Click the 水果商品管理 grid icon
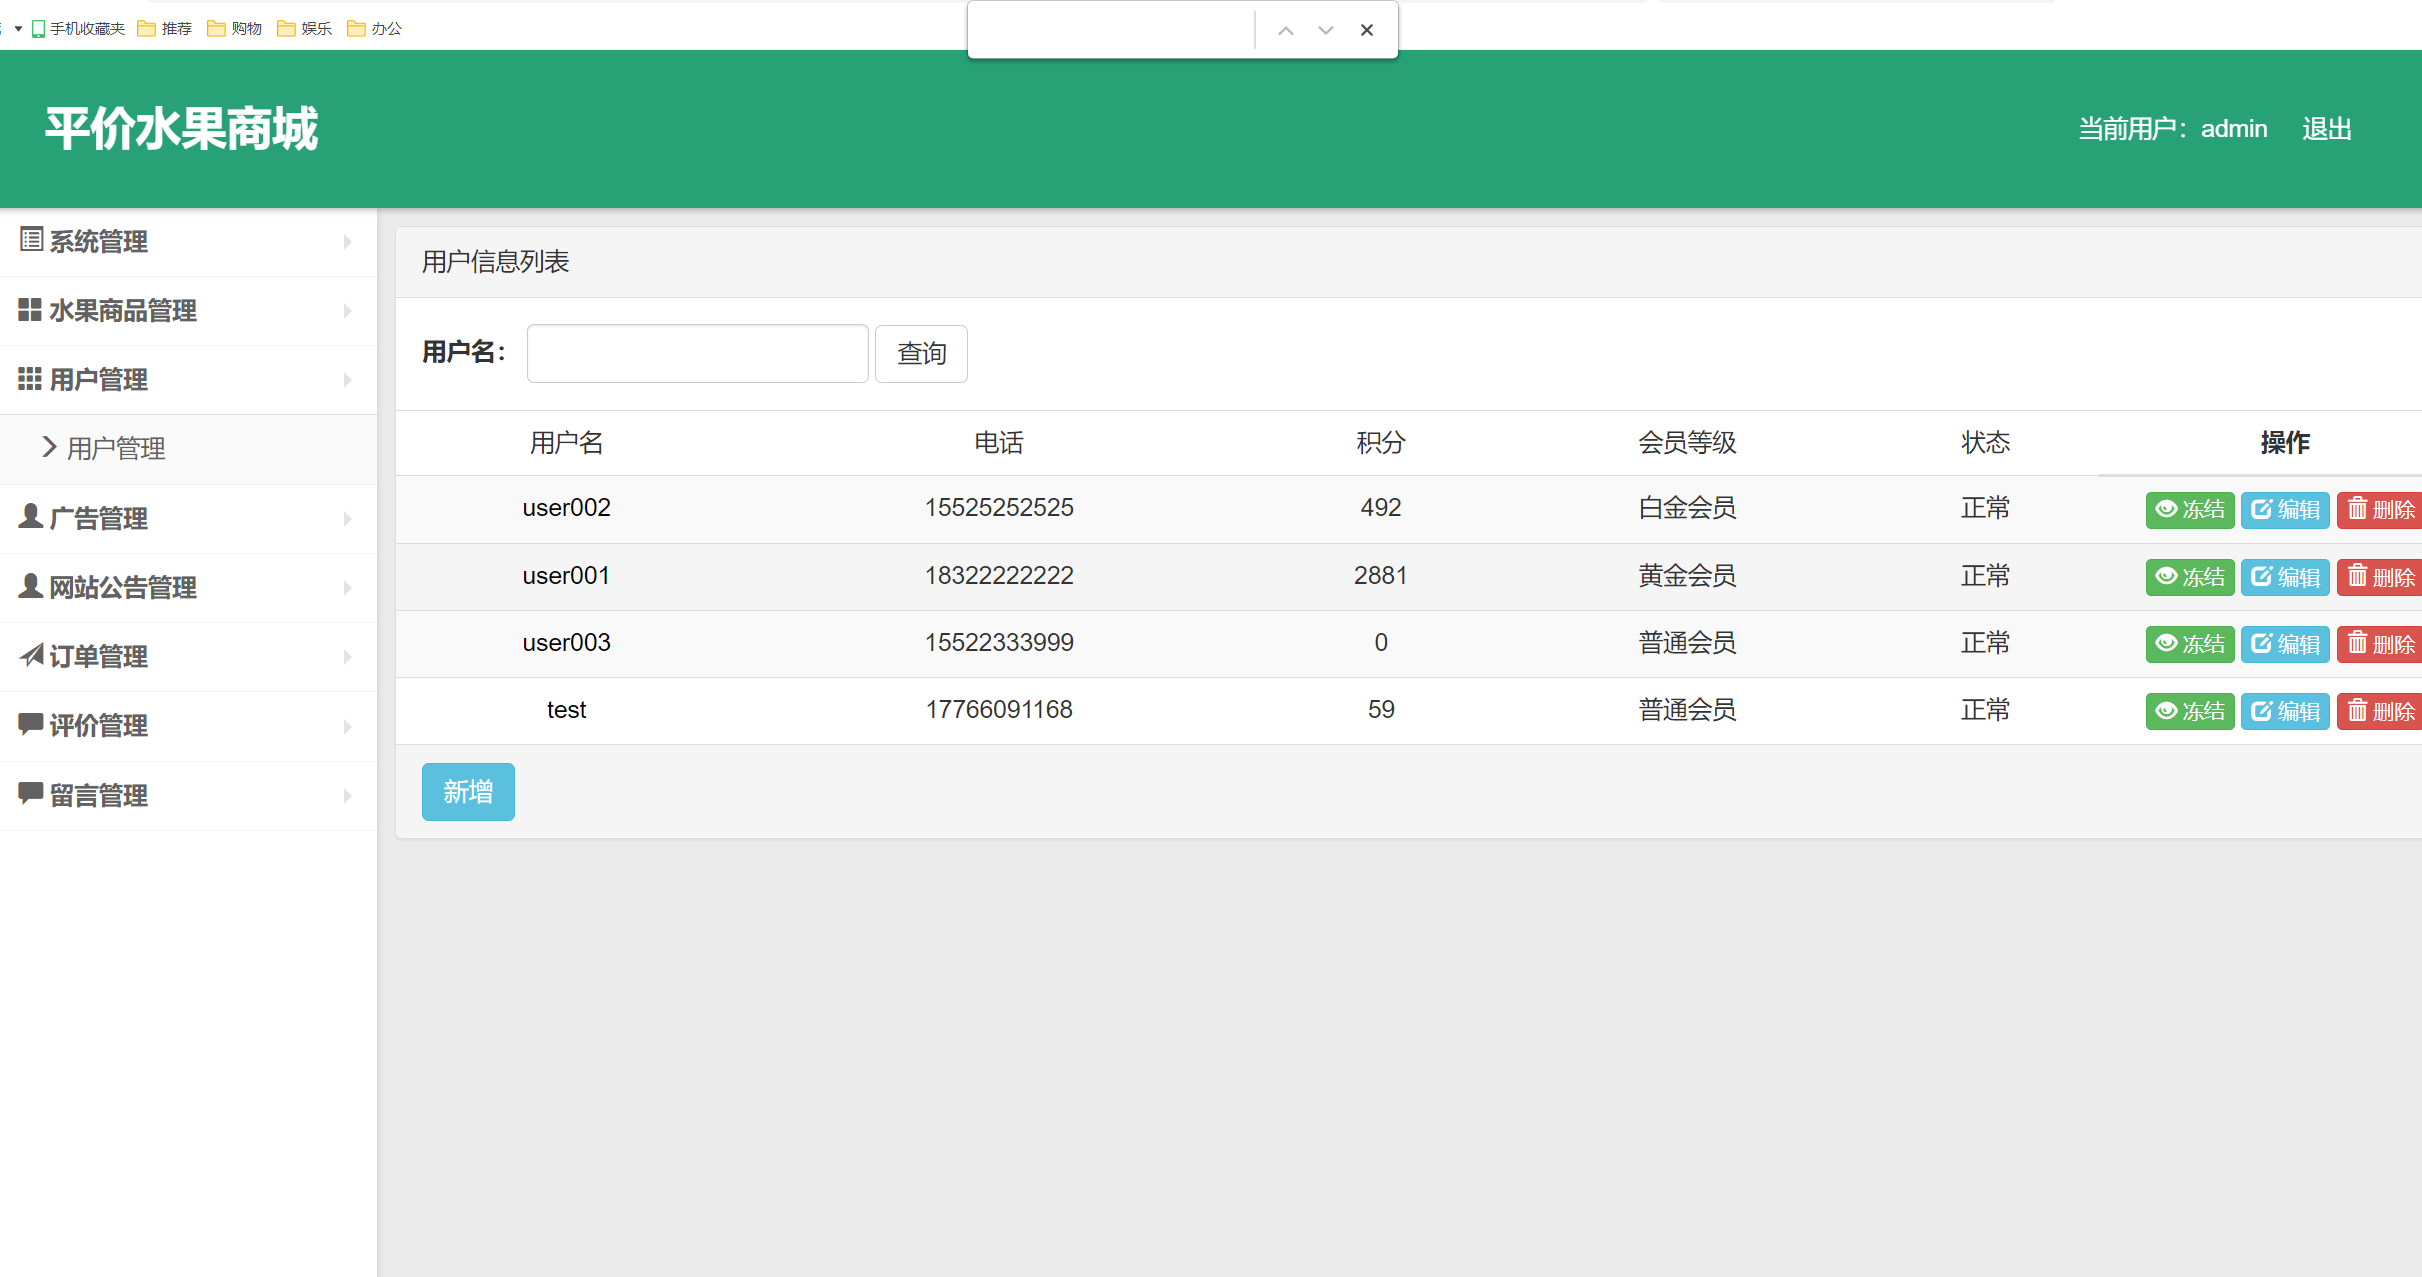Screen dimensions: 2422x1277 coord(30,310)
